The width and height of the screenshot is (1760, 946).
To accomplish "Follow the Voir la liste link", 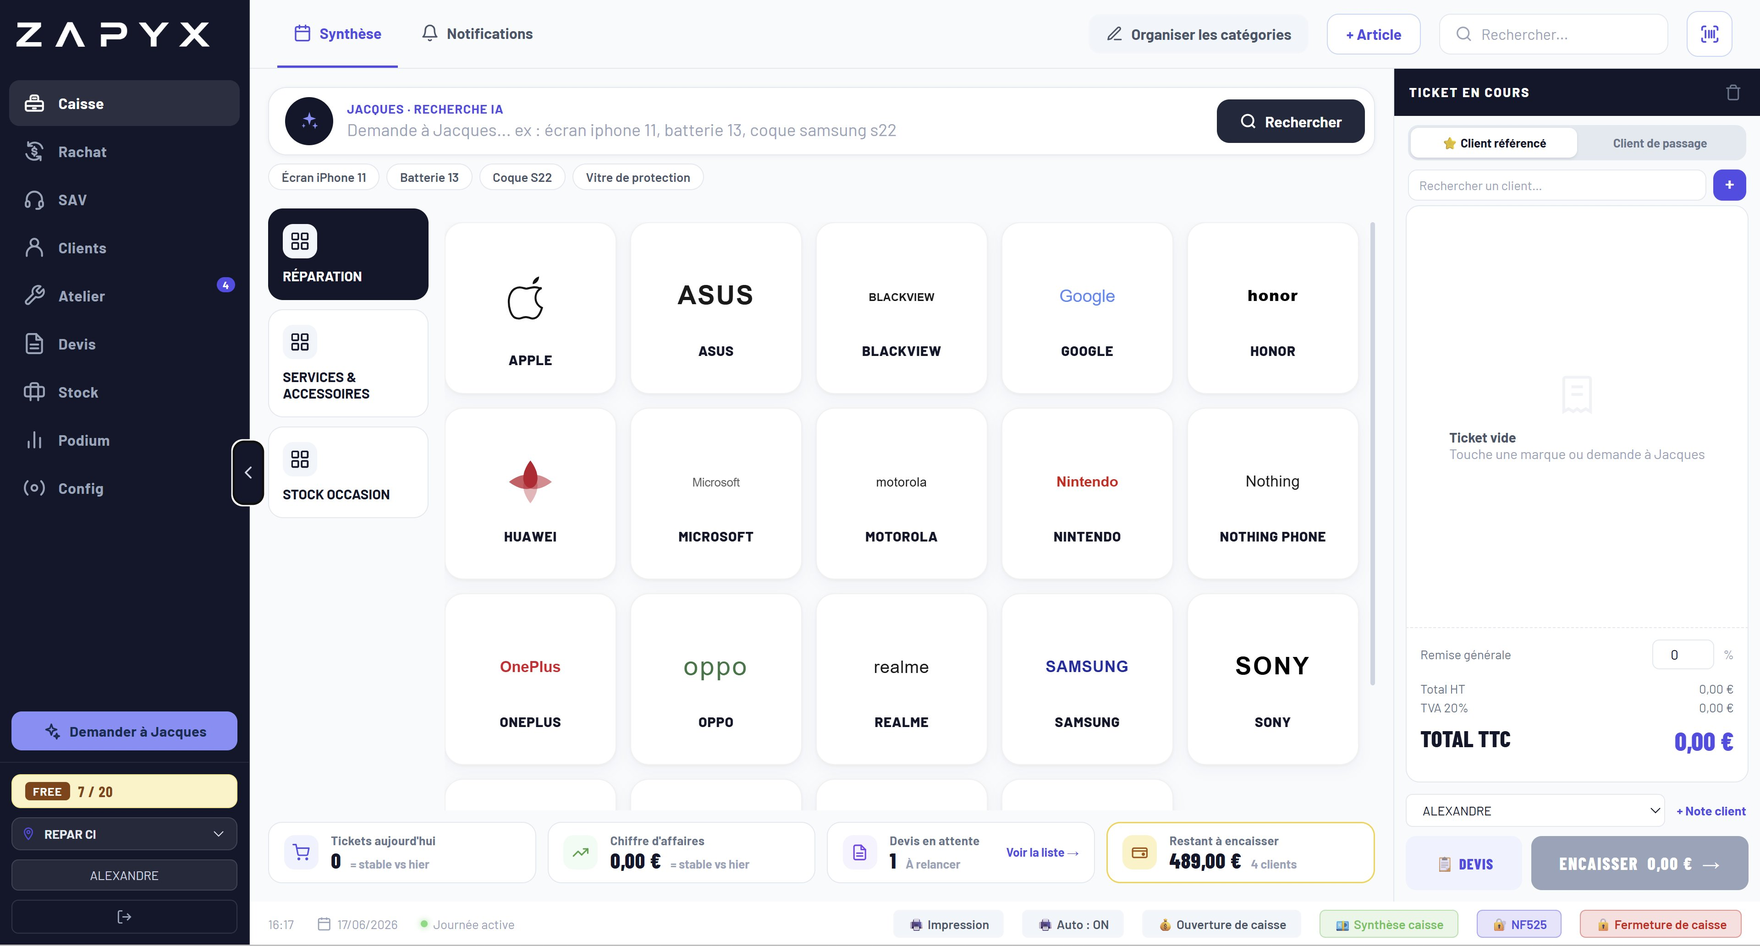I will point(1042,853).
